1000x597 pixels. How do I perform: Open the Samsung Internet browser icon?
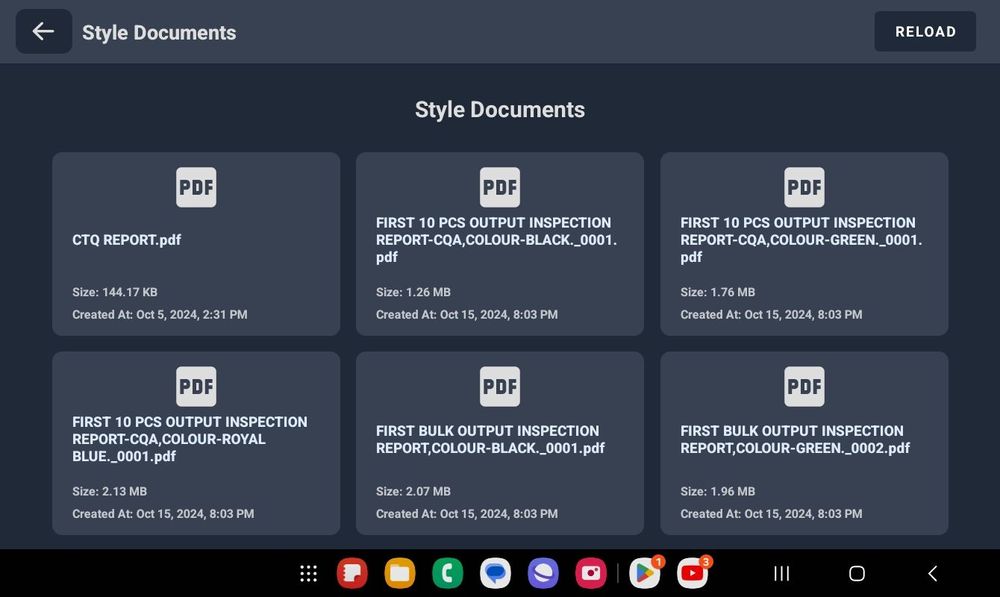click(543, 573)
